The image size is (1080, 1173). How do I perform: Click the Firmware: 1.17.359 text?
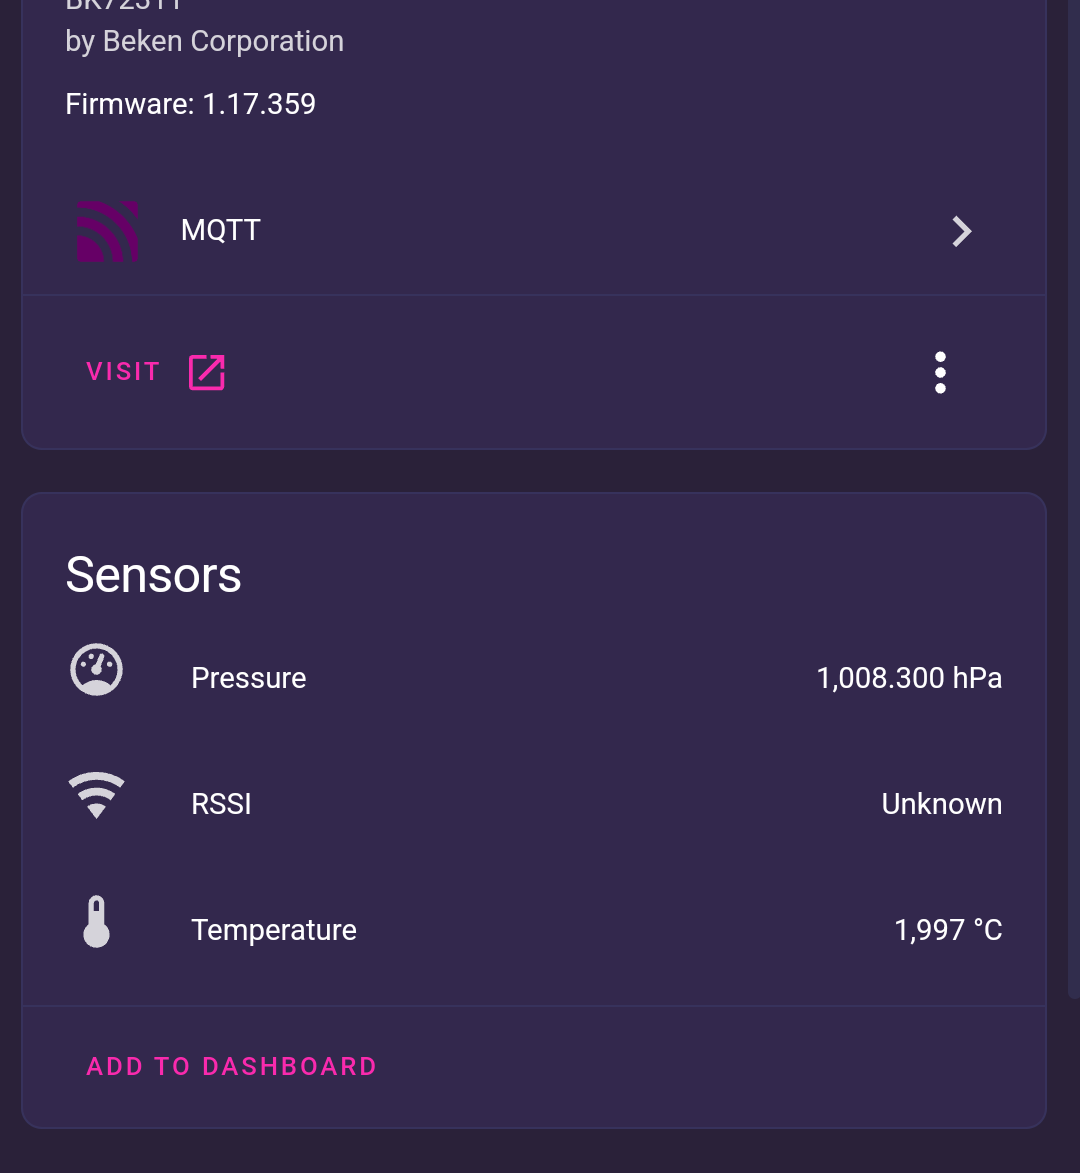(190, 104)
